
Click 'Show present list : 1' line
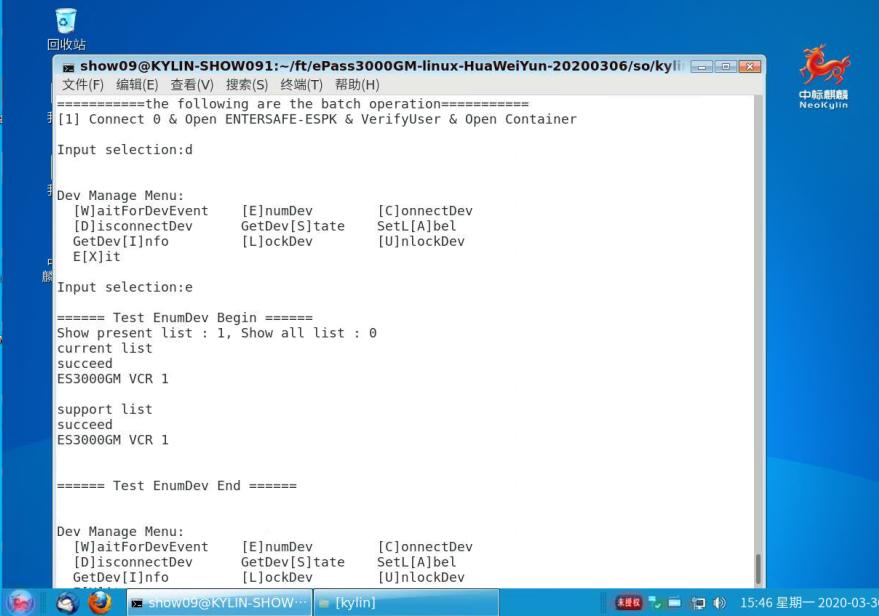tap(216, 333)
